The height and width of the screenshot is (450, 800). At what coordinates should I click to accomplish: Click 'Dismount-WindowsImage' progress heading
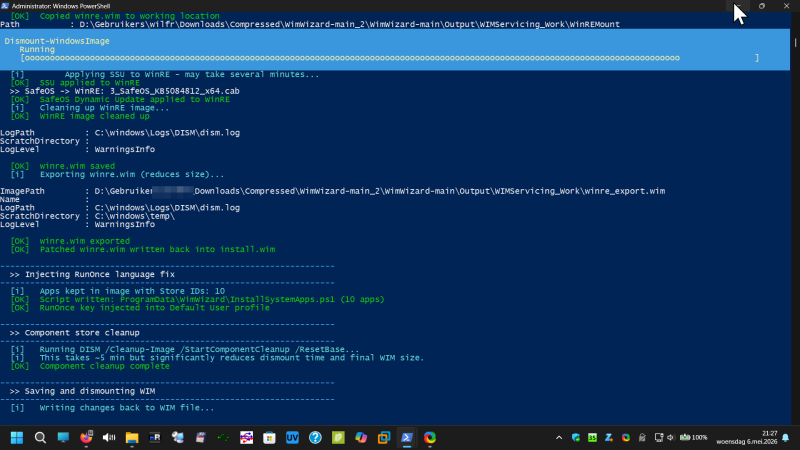click(x=57, y=41)
